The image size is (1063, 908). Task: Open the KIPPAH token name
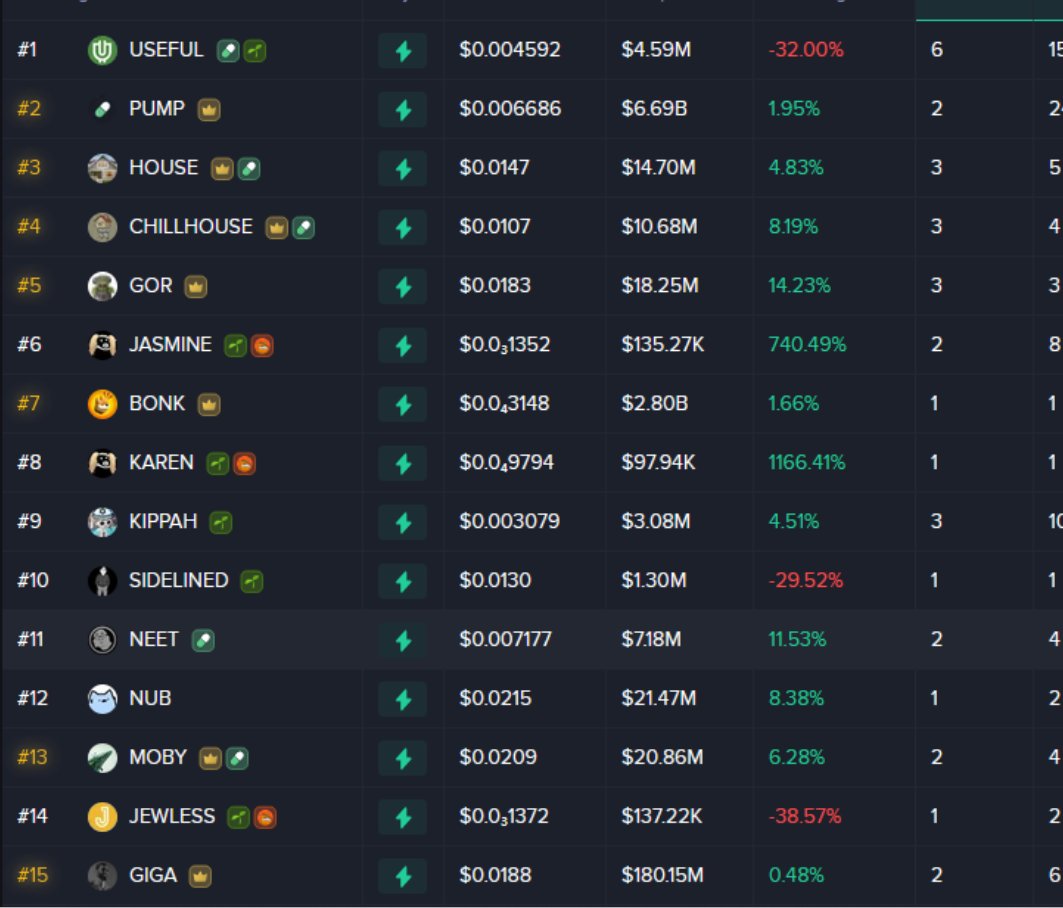163,522
